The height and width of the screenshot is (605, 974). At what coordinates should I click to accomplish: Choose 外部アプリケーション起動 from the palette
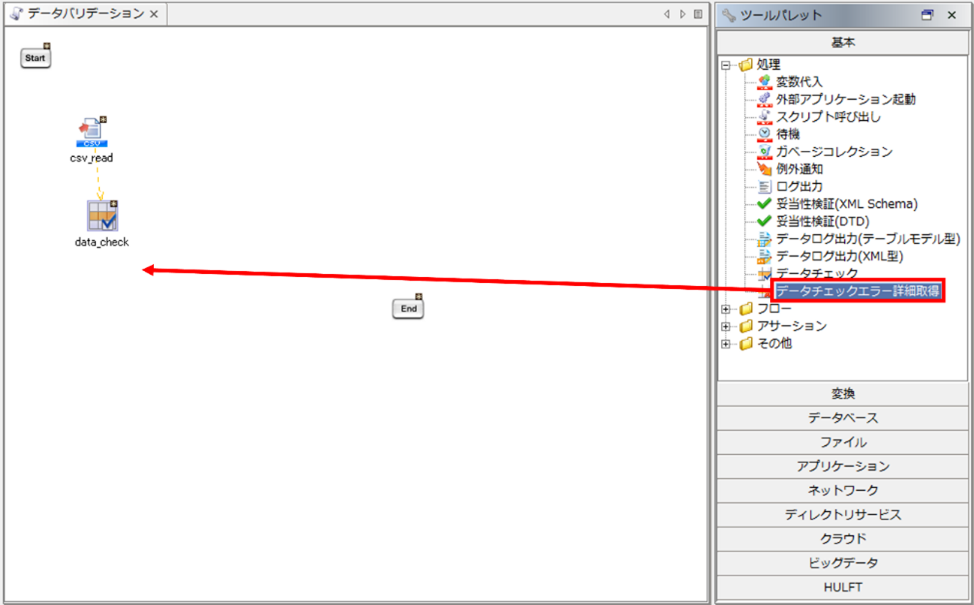point(844,99)
